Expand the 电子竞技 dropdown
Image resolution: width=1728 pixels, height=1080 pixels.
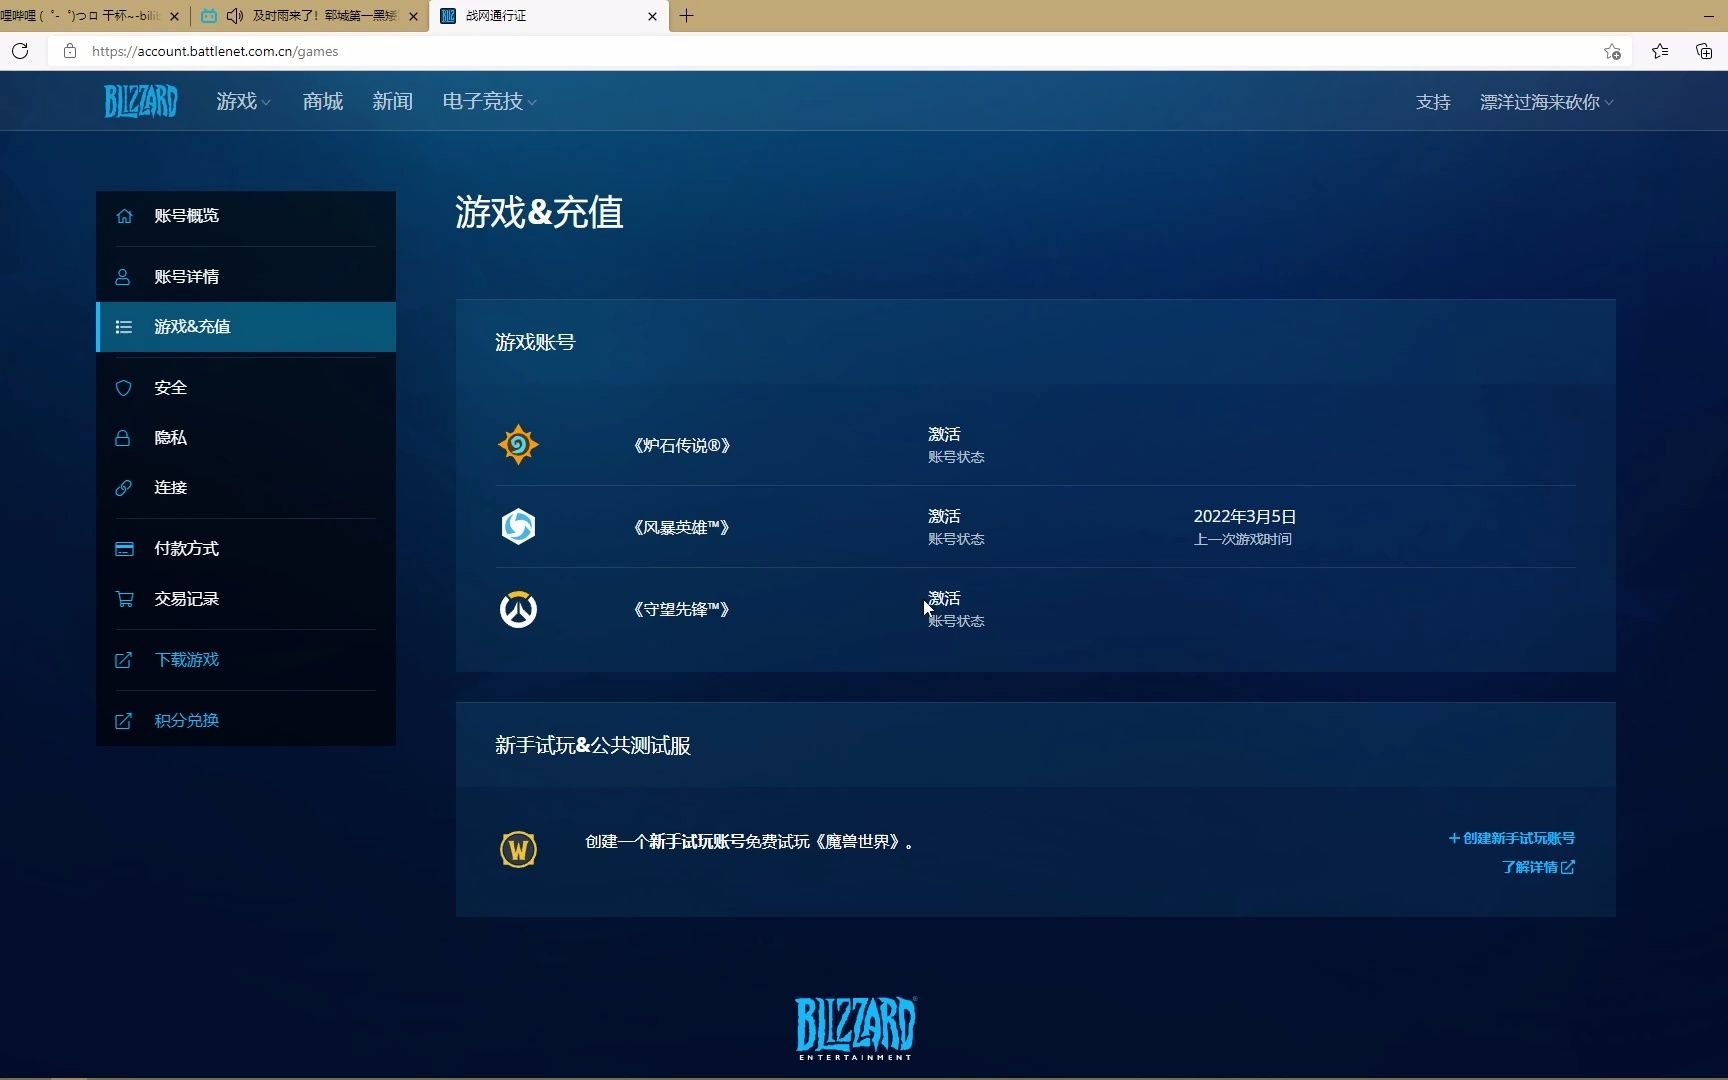point(490,101)
